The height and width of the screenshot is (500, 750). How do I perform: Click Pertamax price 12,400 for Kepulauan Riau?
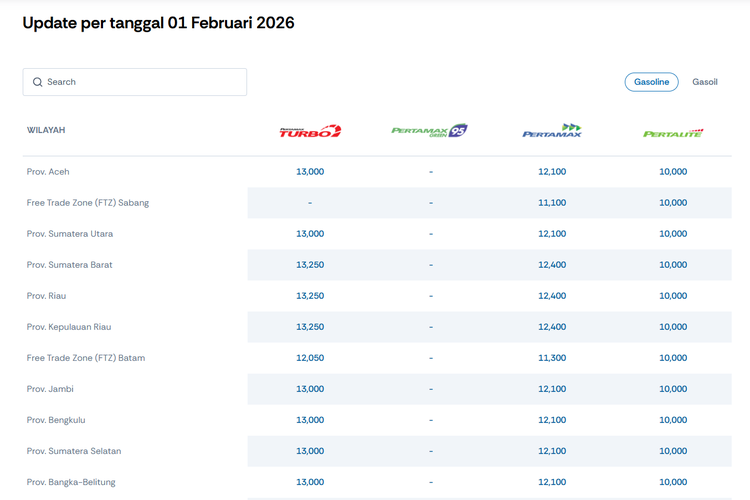552,327
